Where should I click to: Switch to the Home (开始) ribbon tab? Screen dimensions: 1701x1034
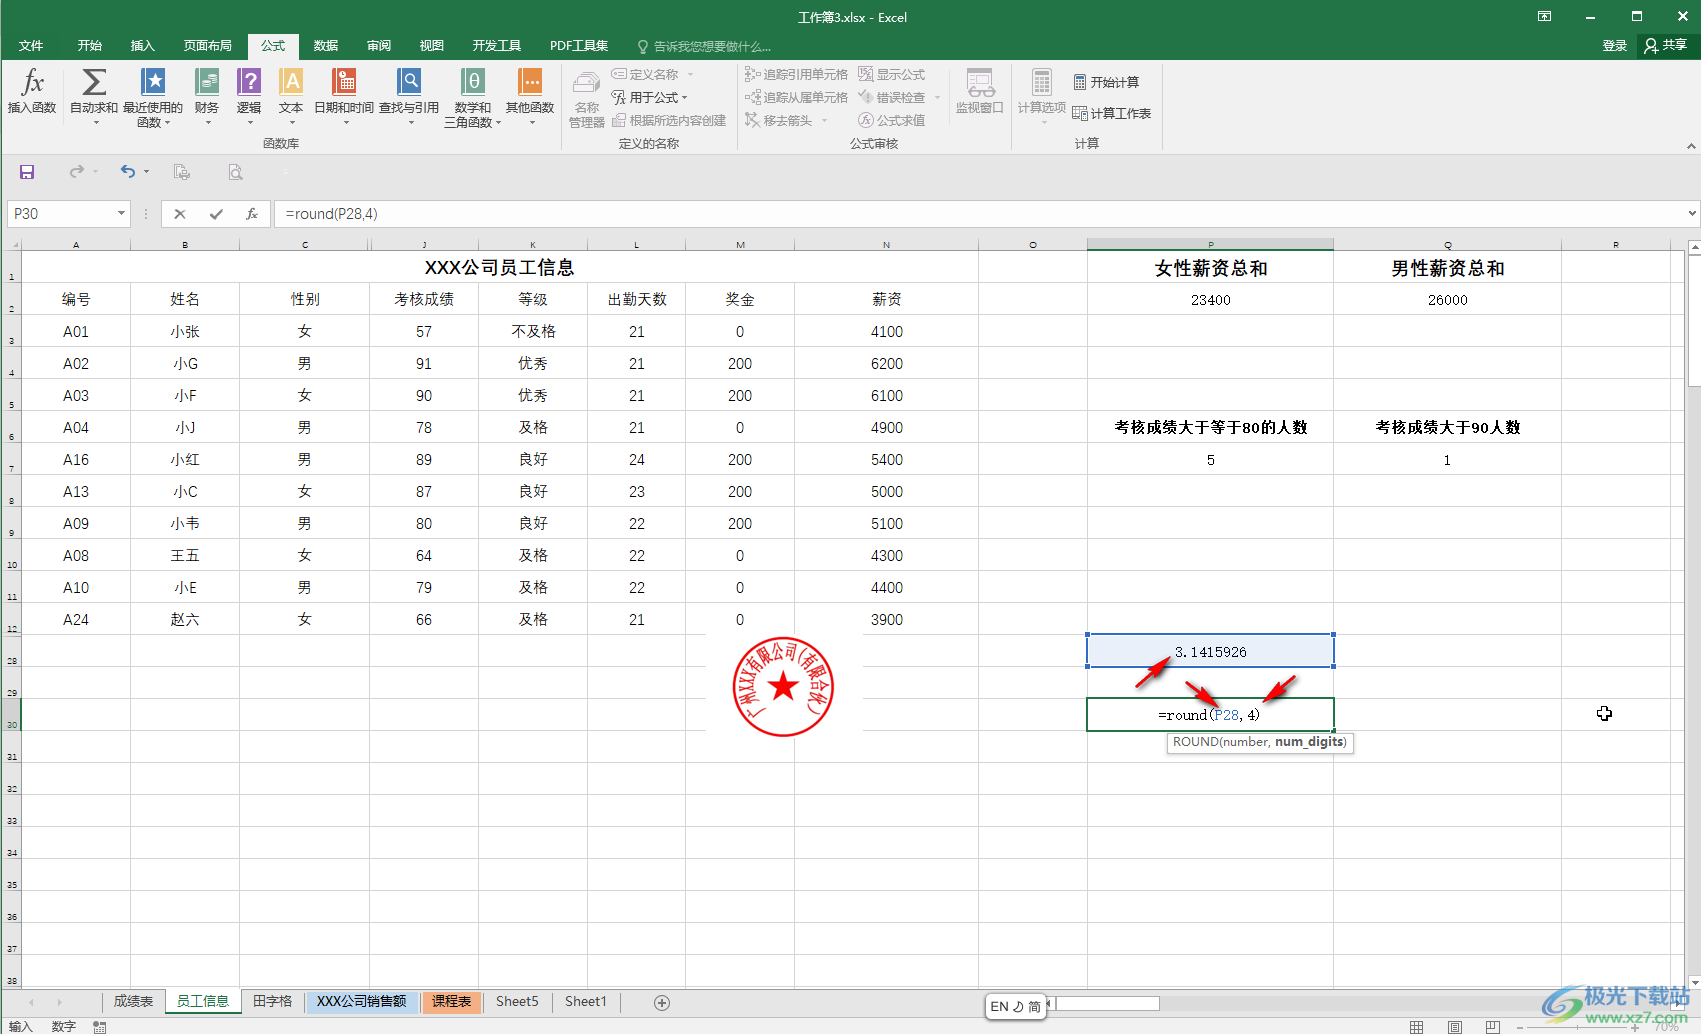coord(90,46)
